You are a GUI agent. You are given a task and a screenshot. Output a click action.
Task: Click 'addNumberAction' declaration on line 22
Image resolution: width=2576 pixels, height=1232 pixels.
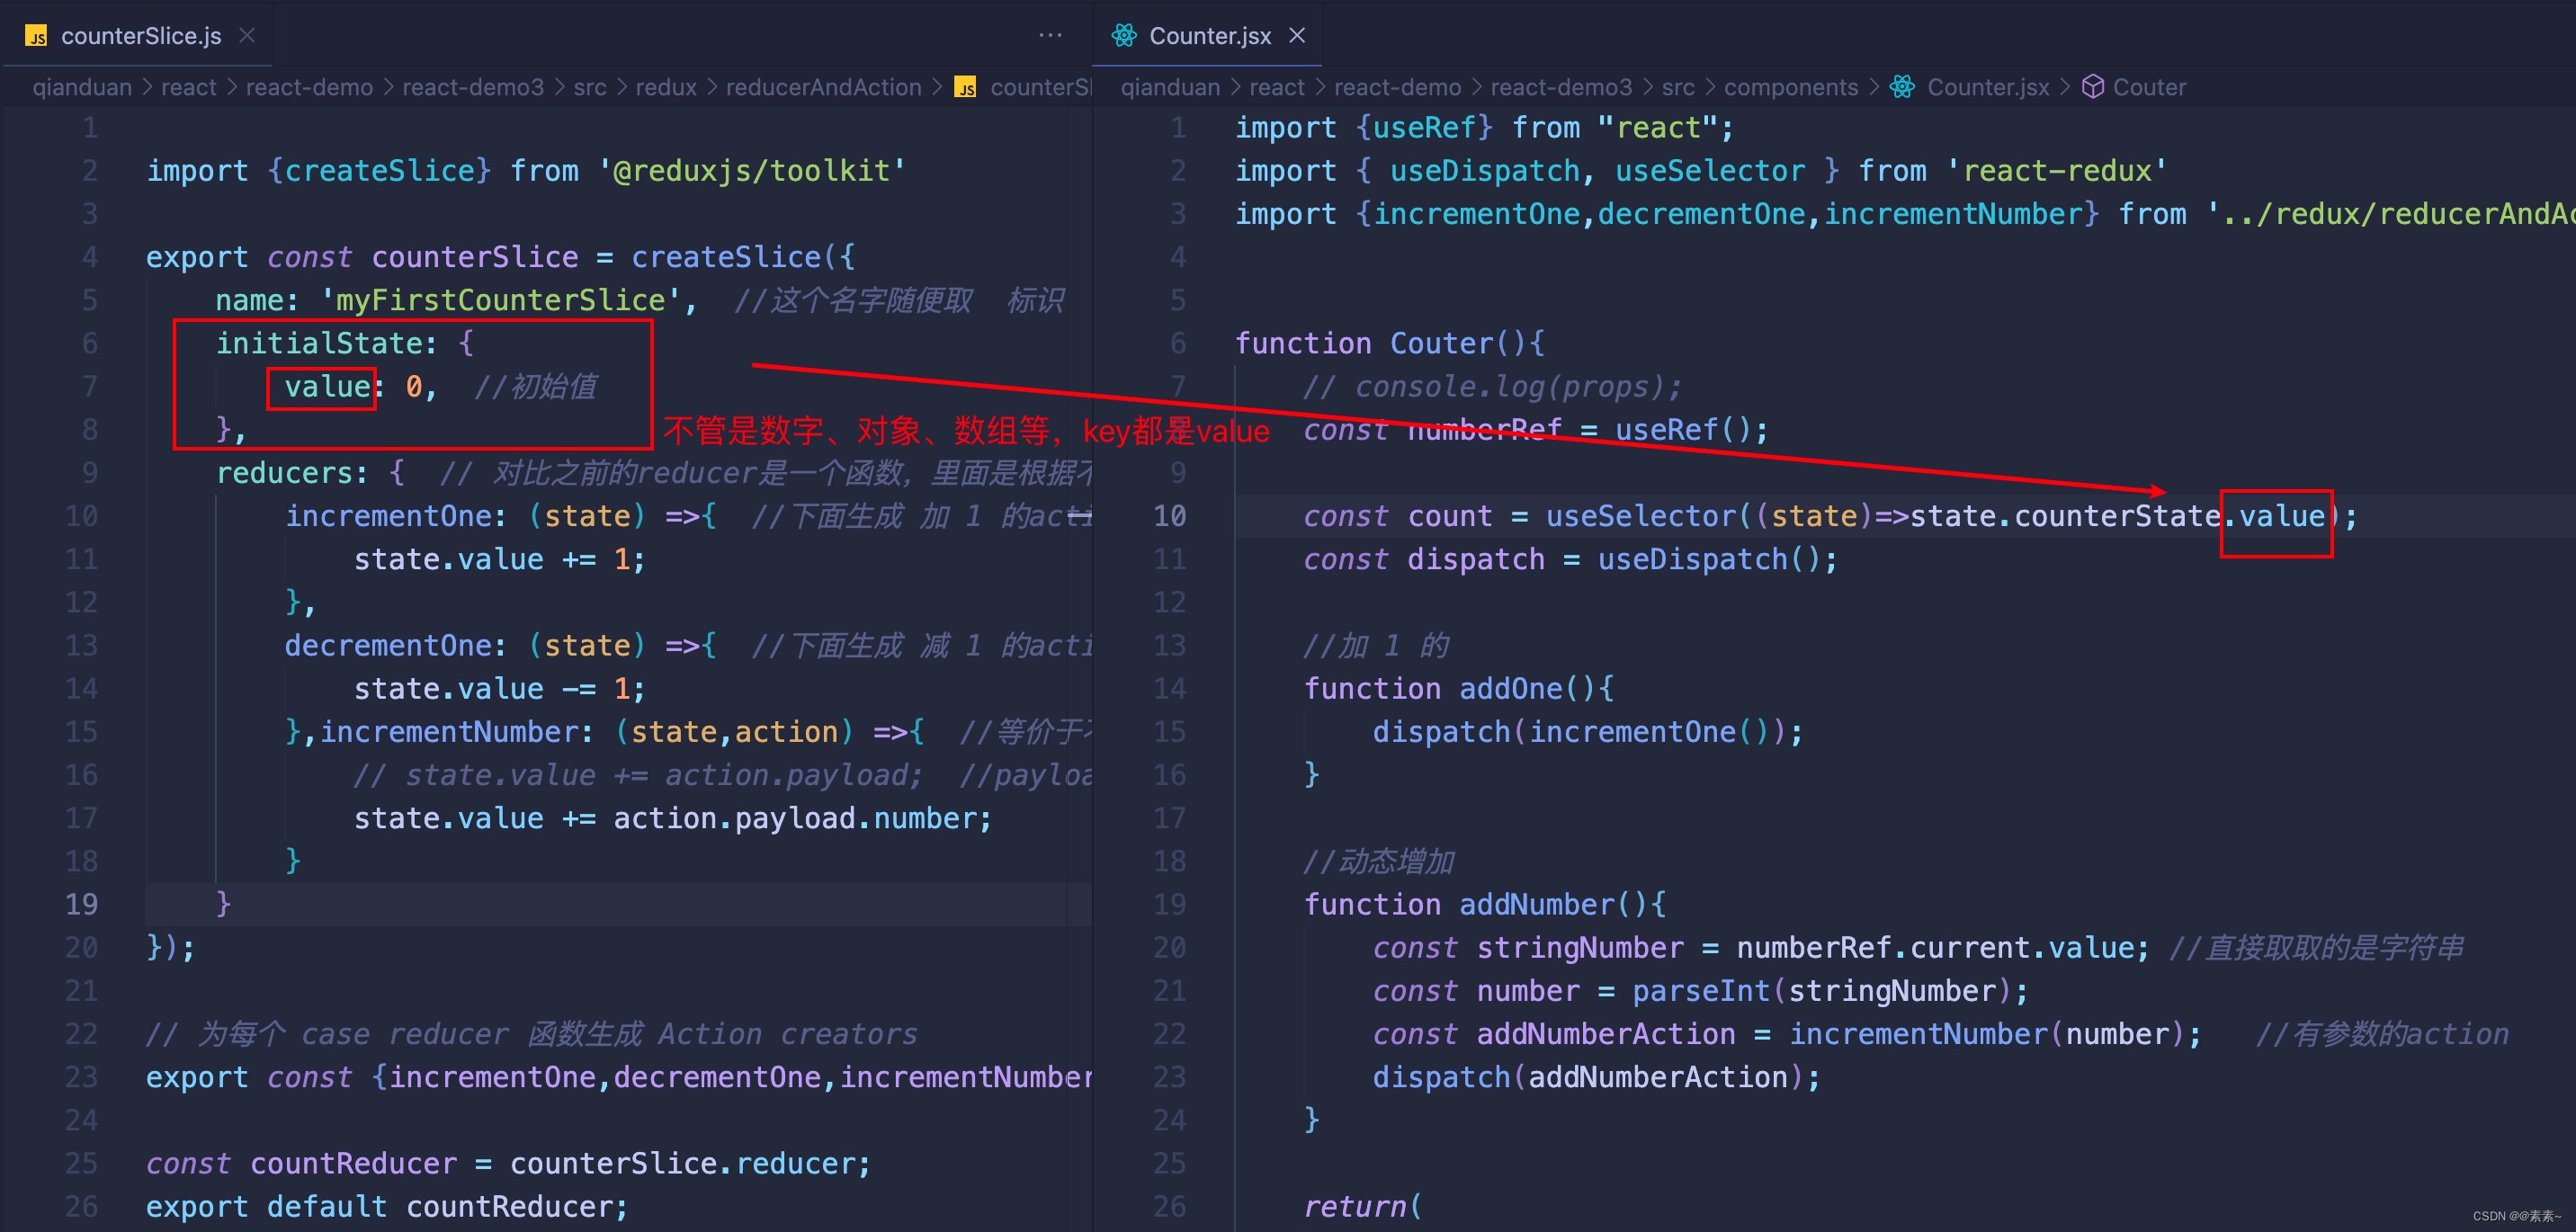point(1606,1034)
